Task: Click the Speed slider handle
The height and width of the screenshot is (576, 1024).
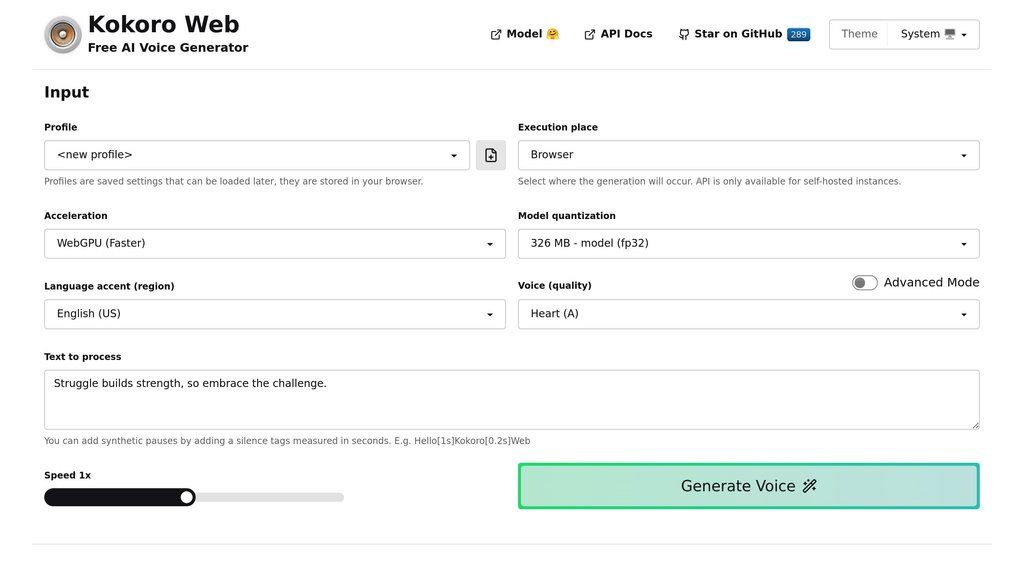Action: 187,497
